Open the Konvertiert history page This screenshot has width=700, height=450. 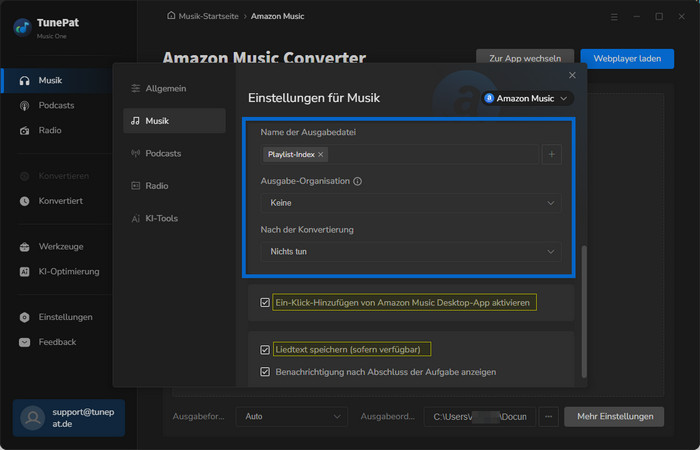coord(60,201)
